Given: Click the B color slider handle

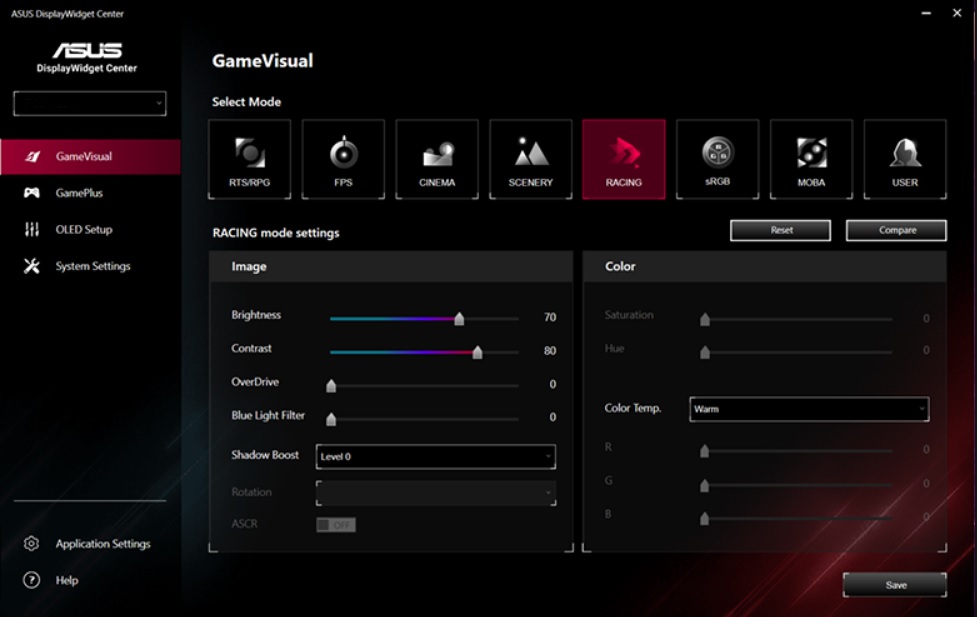Looking at the screenshot, I should coord(704,518).
